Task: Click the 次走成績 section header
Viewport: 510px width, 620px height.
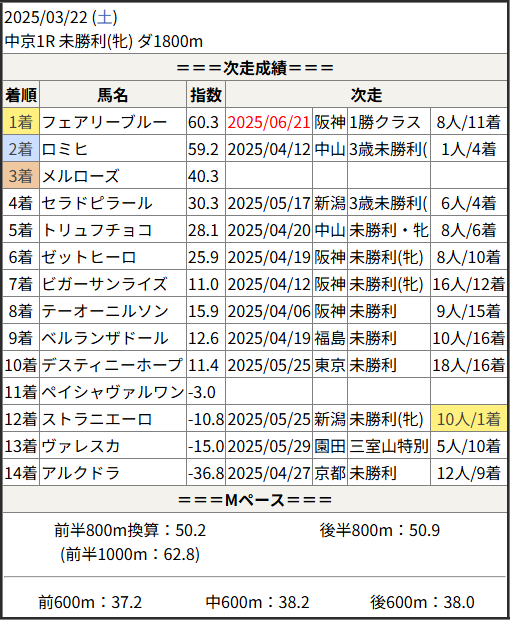Action: coord(255,68)
